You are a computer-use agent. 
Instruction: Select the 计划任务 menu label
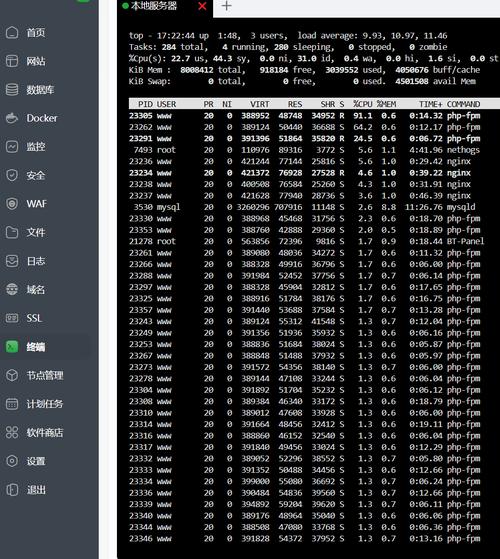click(x=45, y=404)
